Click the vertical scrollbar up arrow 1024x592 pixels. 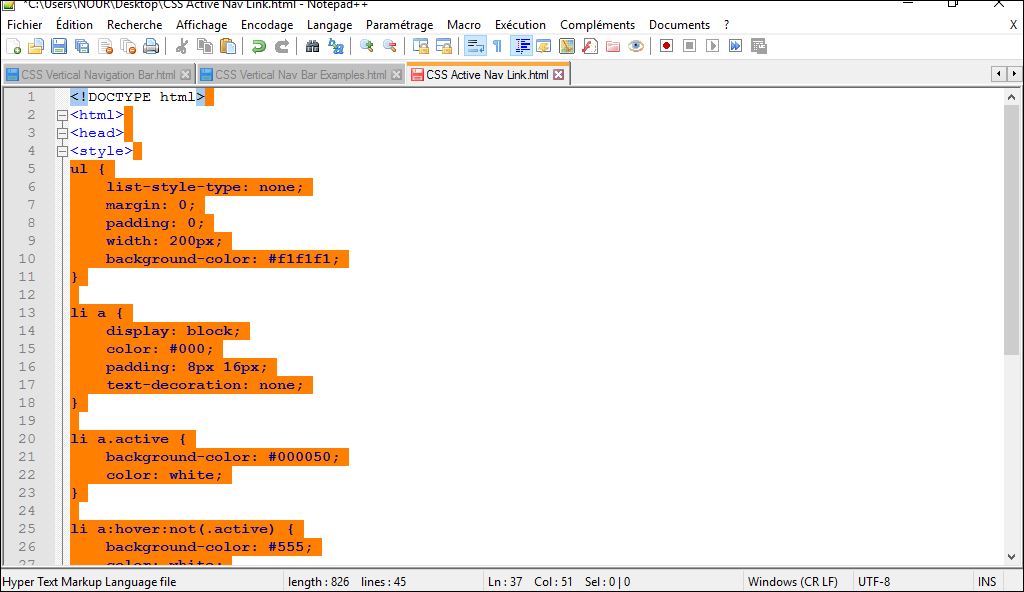(1012, 97)
